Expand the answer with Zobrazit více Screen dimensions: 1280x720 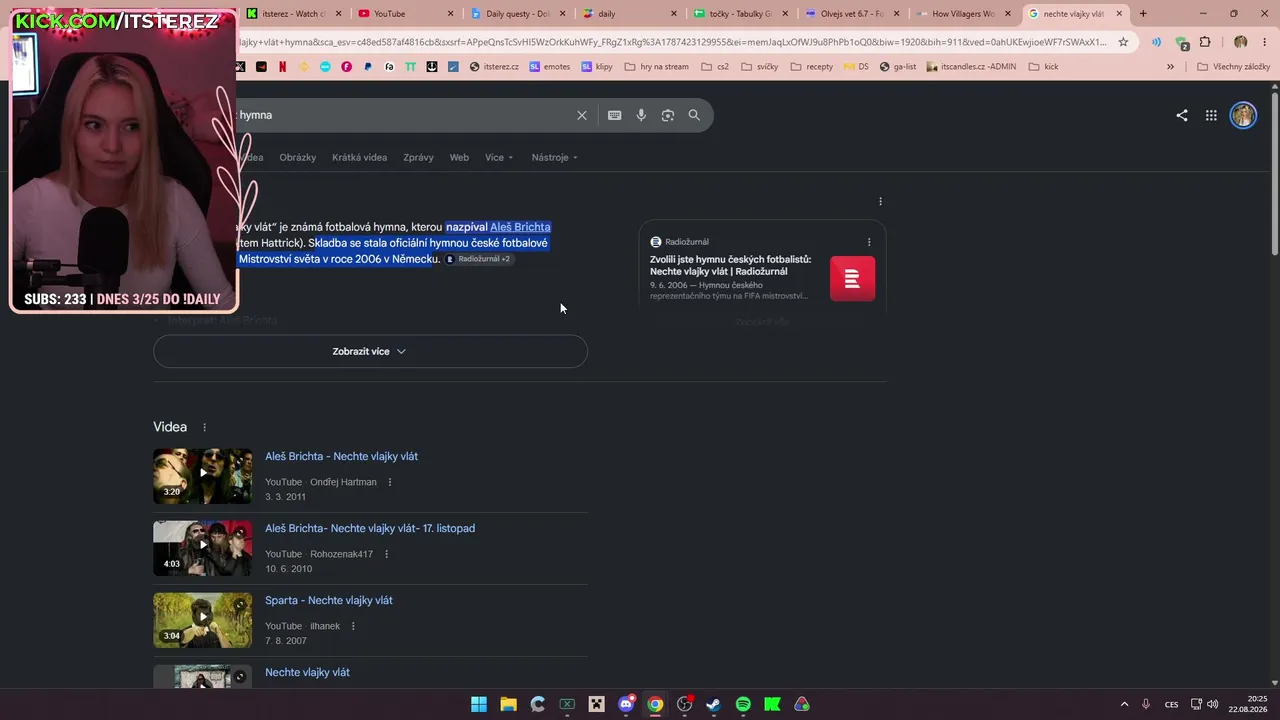370,351
